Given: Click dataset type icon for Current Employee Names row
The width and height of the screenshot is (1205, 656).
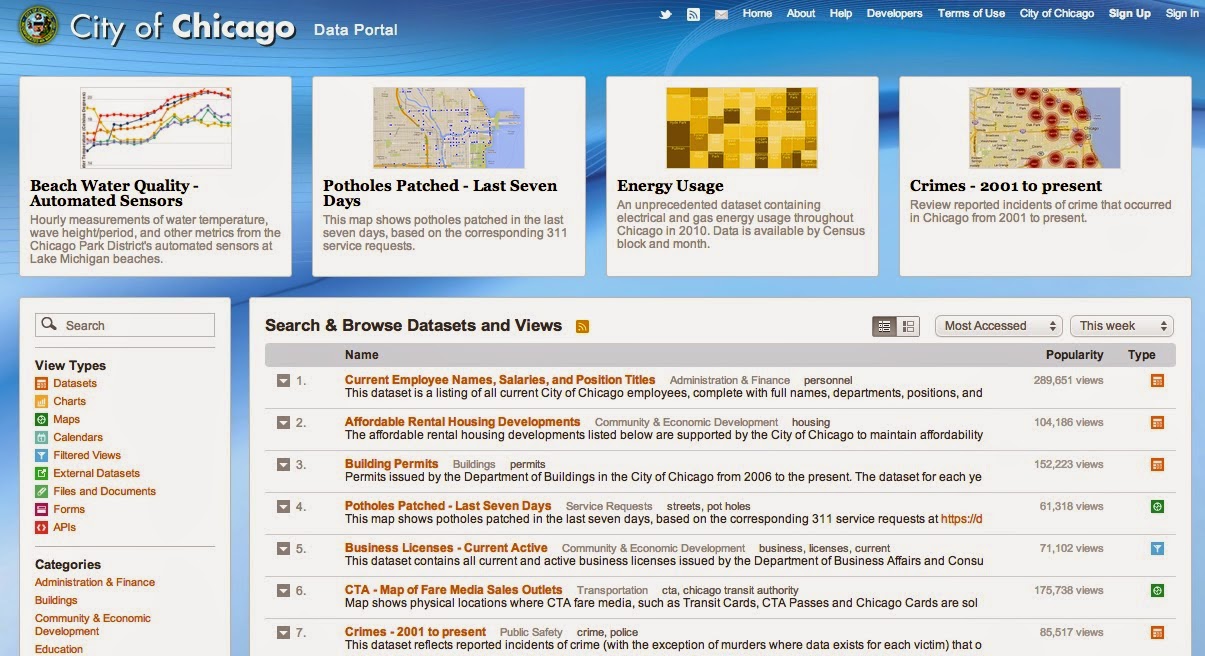Looking at the screenshot, I should pos(1157,381).
